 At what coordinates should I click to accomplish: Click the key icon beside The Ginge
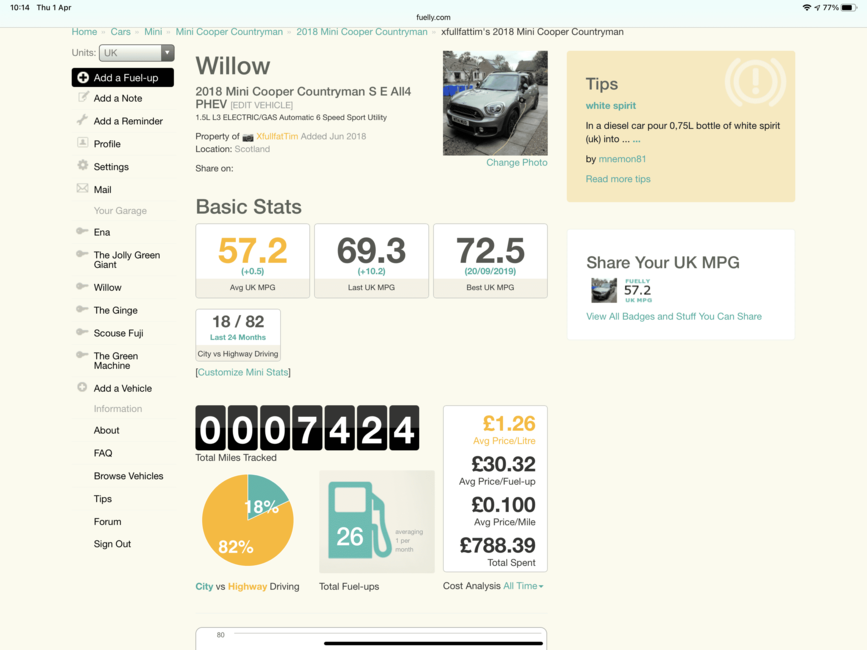[x=82, y=309]
